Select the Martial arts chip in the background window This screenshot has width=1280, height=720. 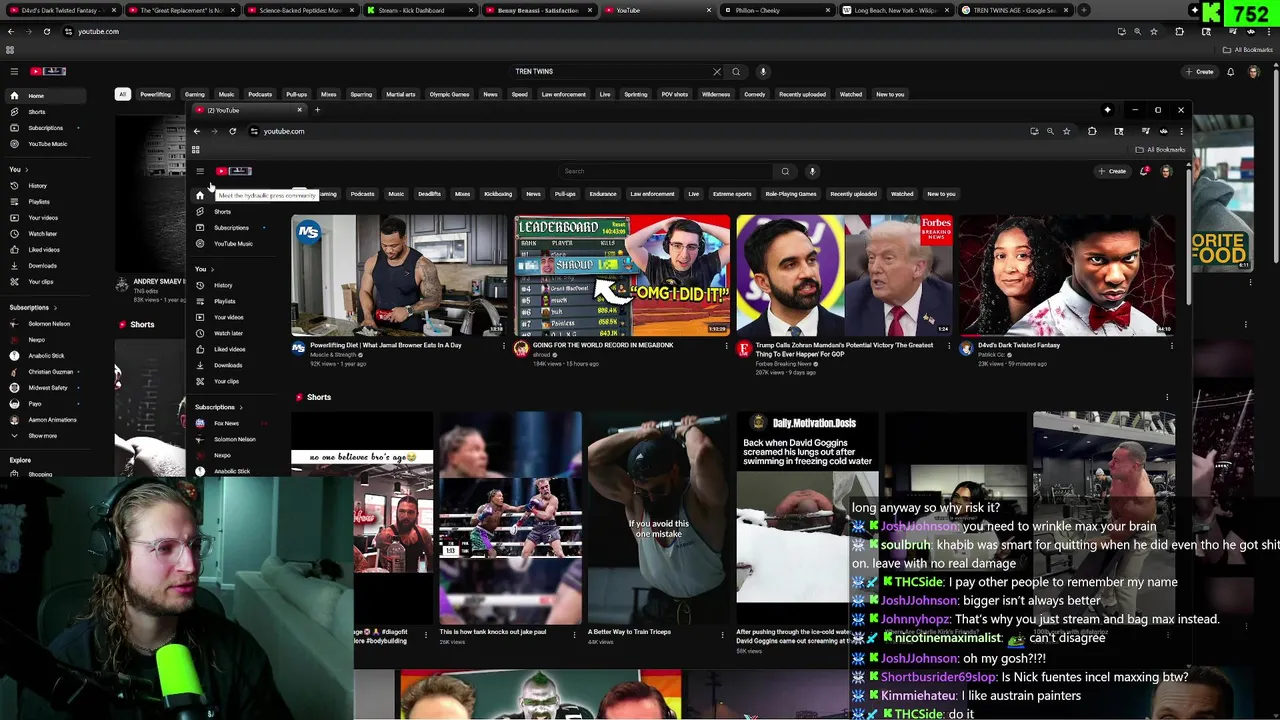(400, 95)
